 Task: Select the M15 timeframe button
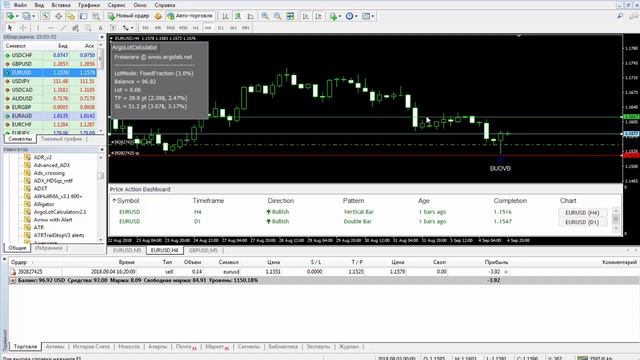171,28
